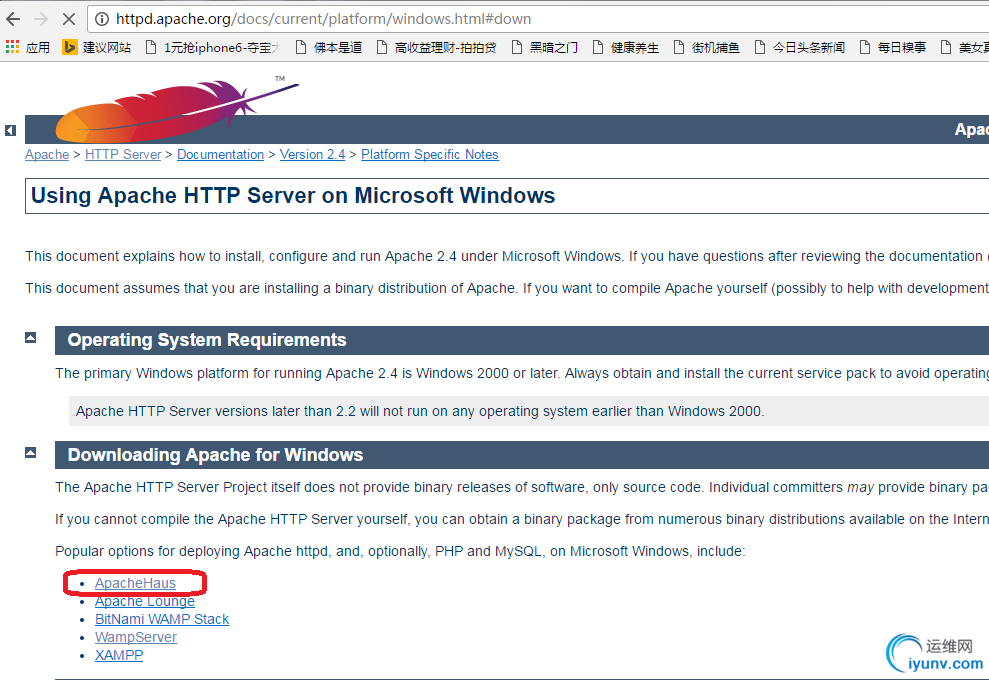Go back to the previous page
The image size is (989, 680).
click(x=13, y=19)
